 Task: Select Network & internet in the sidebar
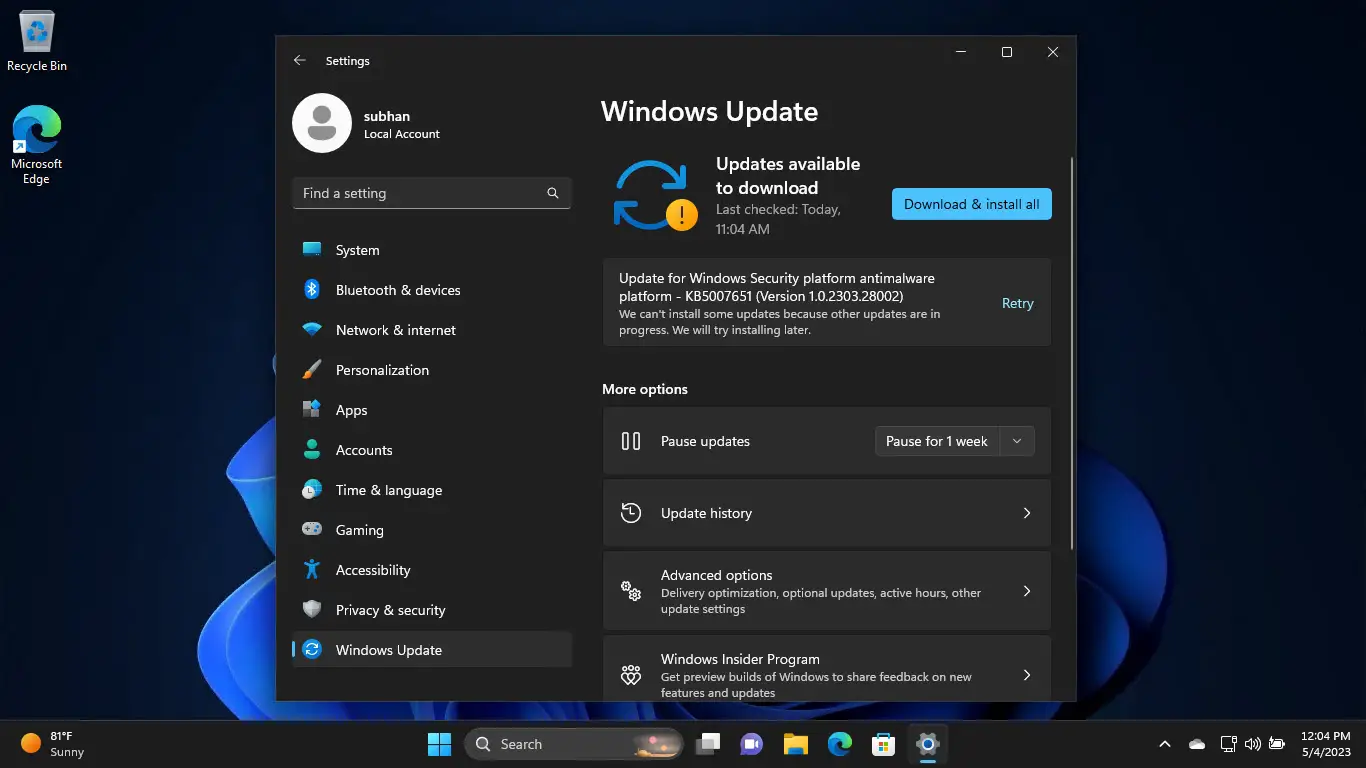[x=432, y=330]
